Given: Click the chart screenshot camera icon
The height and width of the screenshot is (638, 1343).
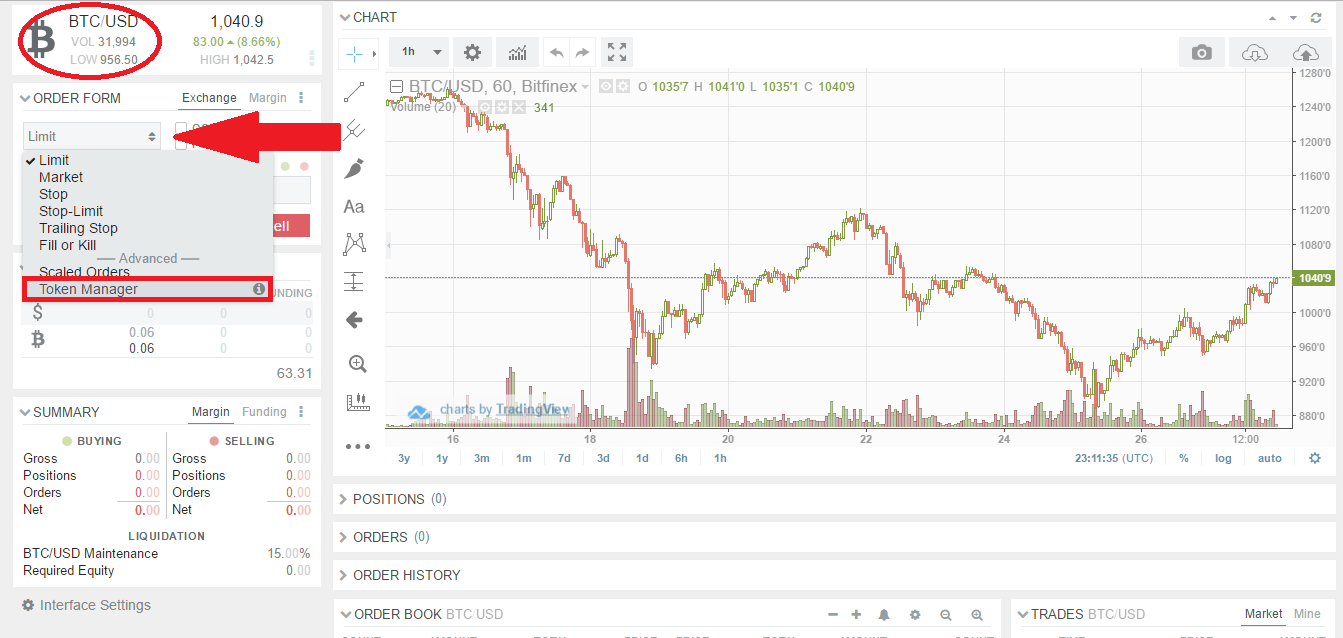Looking at the screenshot, I should click(1201, 52).
